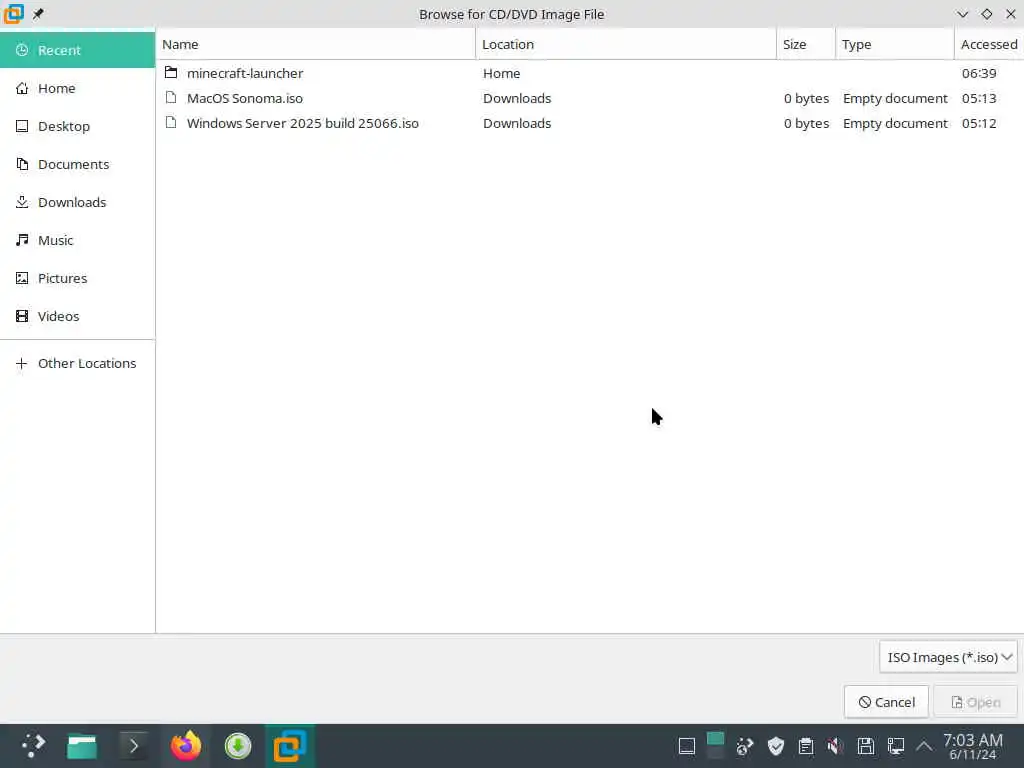This screenshot has width=1024, height=768.
Task: Cancel the file browse dialog
Action: click(886, 702)
